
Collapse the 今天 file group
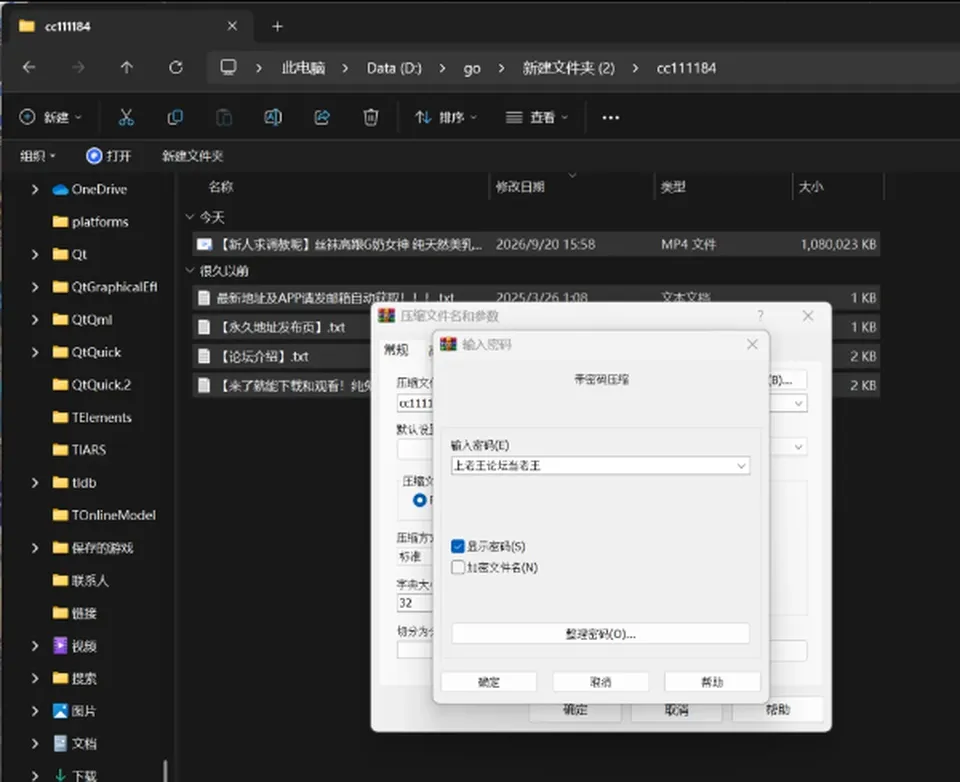pos(190,217)
